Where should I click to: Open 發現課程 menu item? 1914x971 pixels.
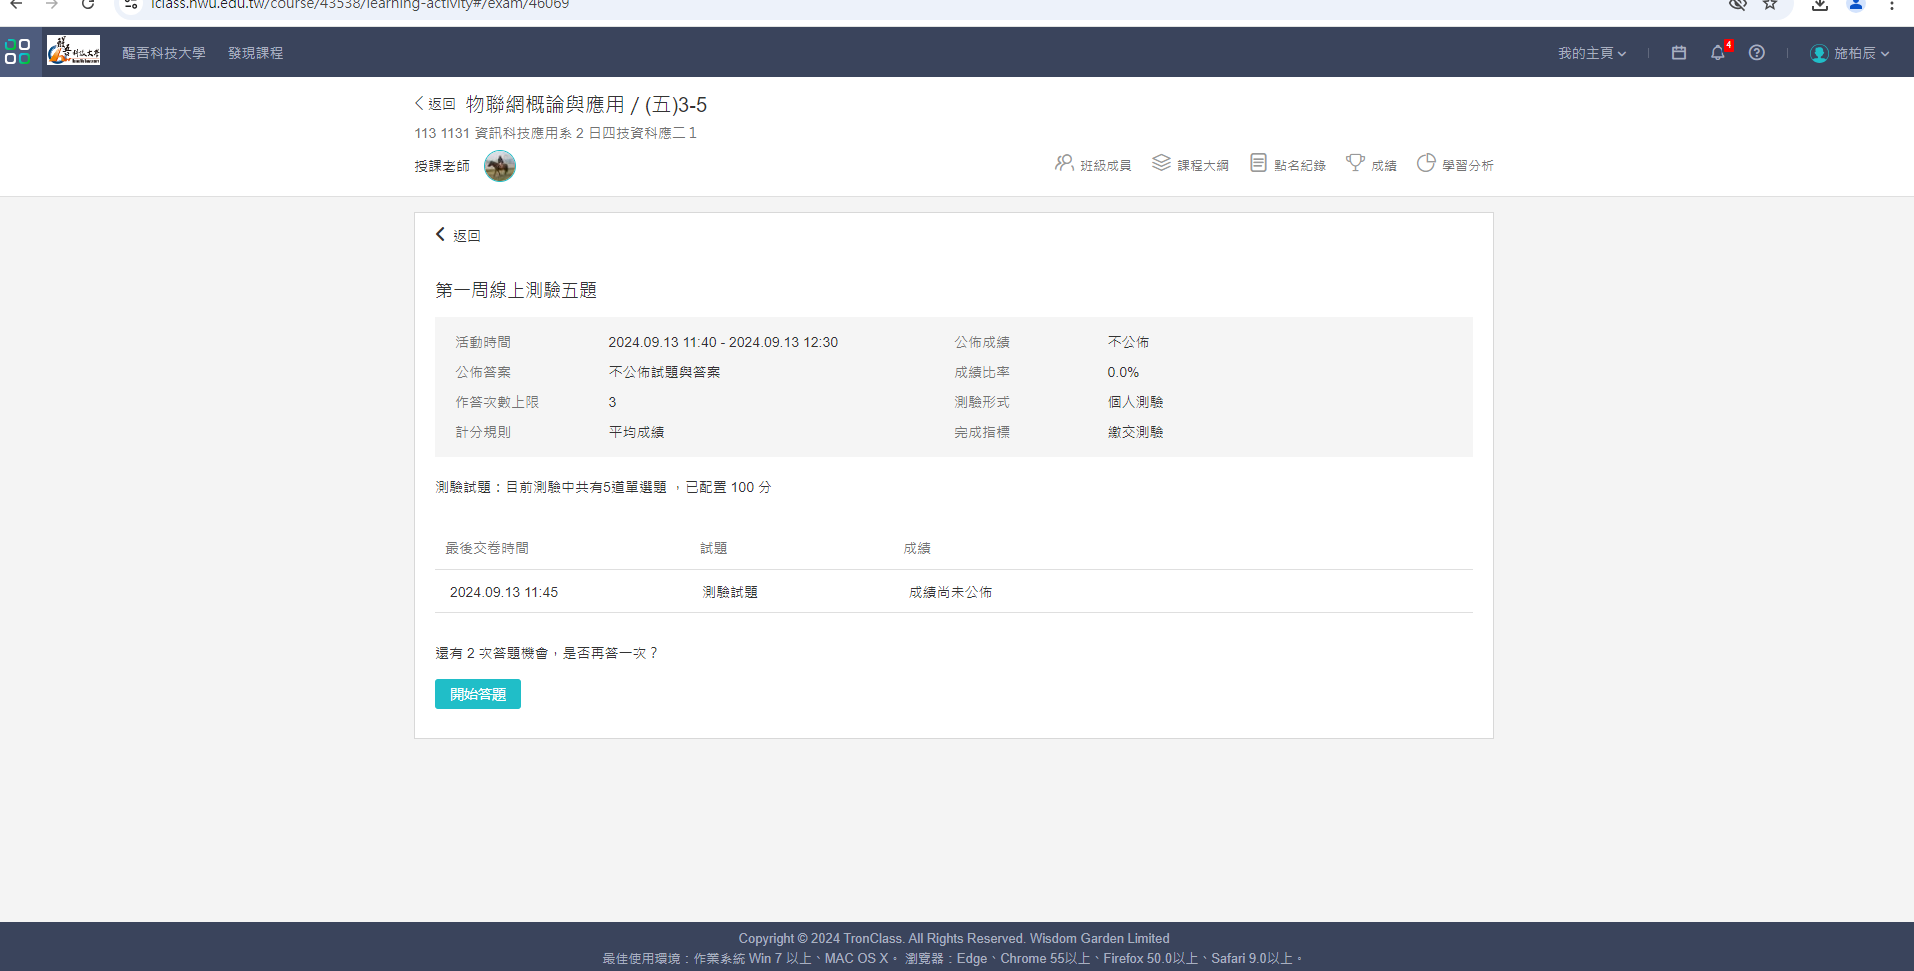[x=255, y=53]
